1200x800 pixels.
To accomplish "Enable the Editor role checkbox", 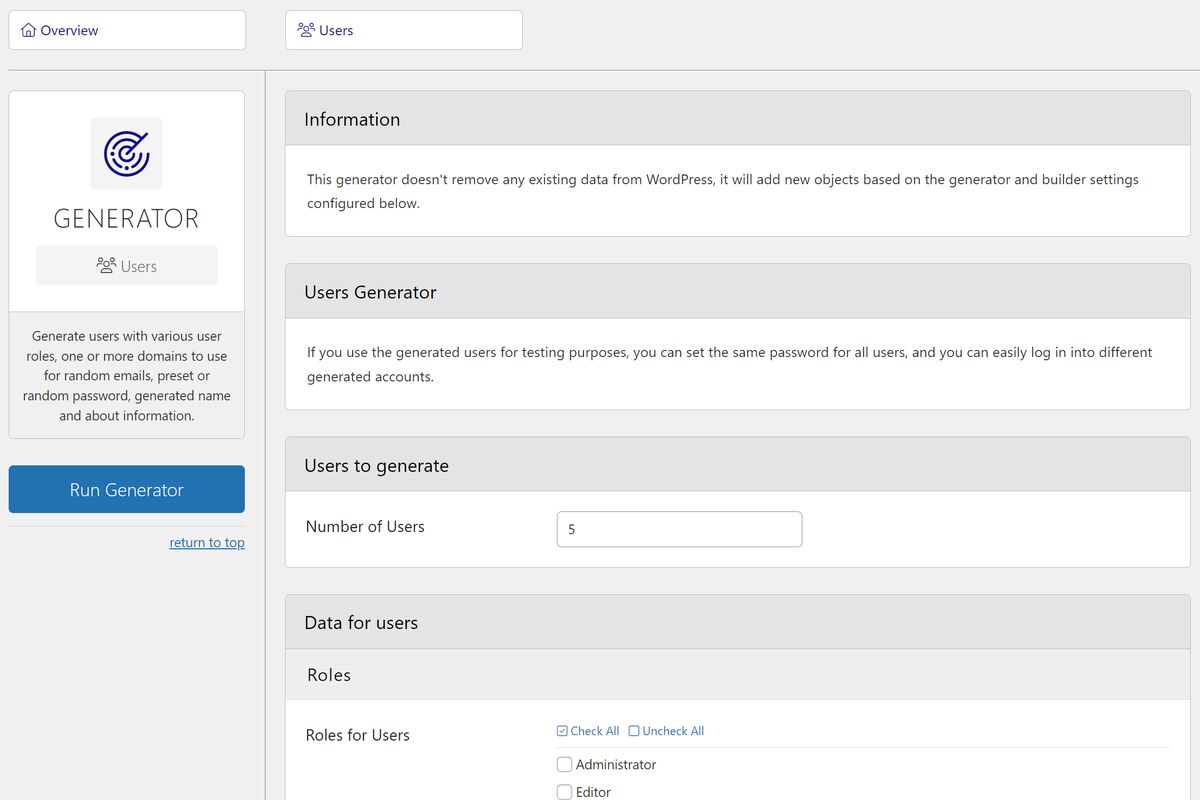I will pos(564,791).
